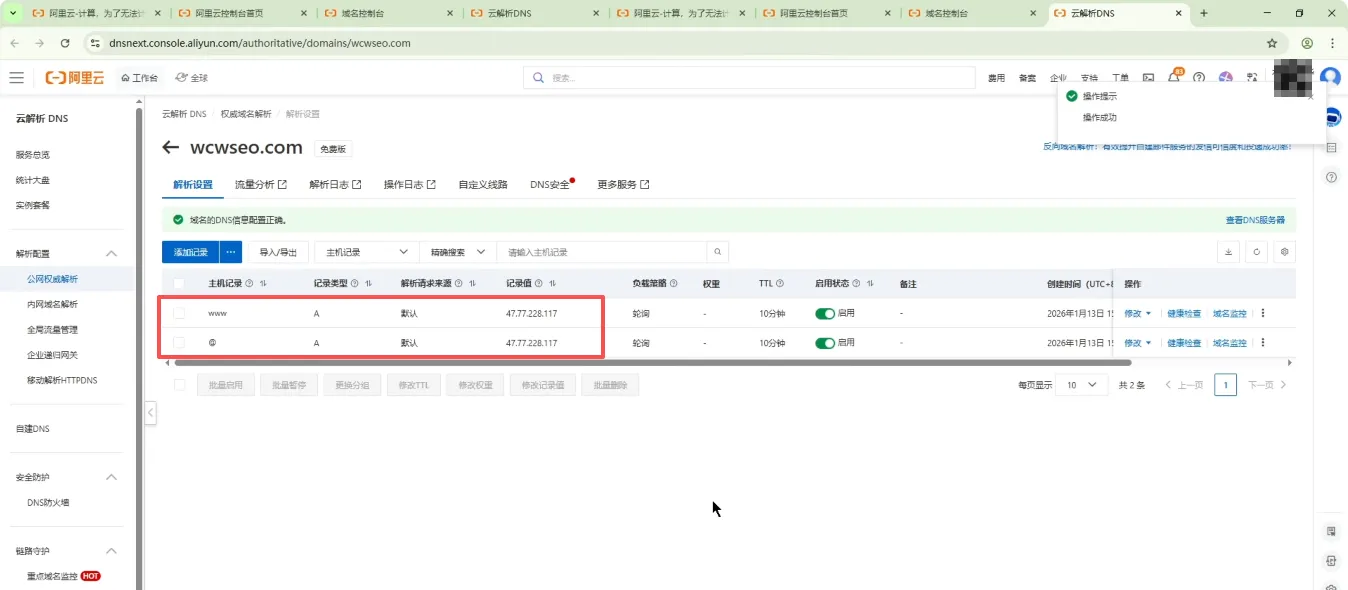Change page size dropdown showing 10

(x=1081, y=384)
